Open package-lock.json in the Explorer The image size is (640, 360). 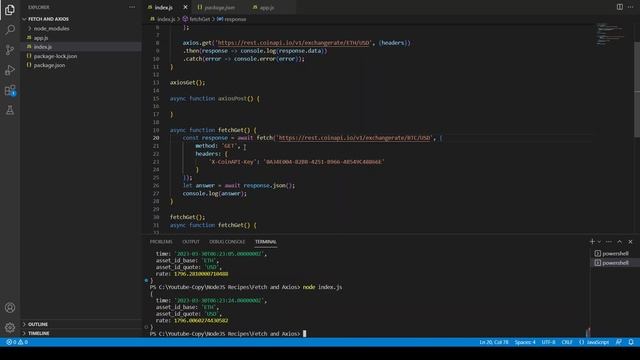coord(55,56)
